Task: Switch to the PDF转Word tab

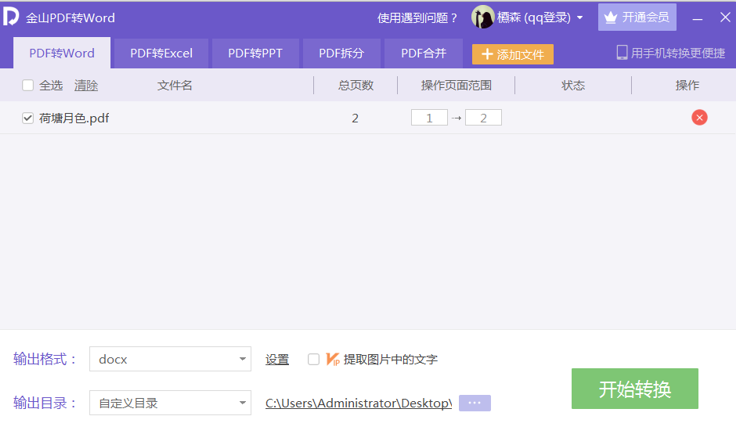Action: coord(62,53)
